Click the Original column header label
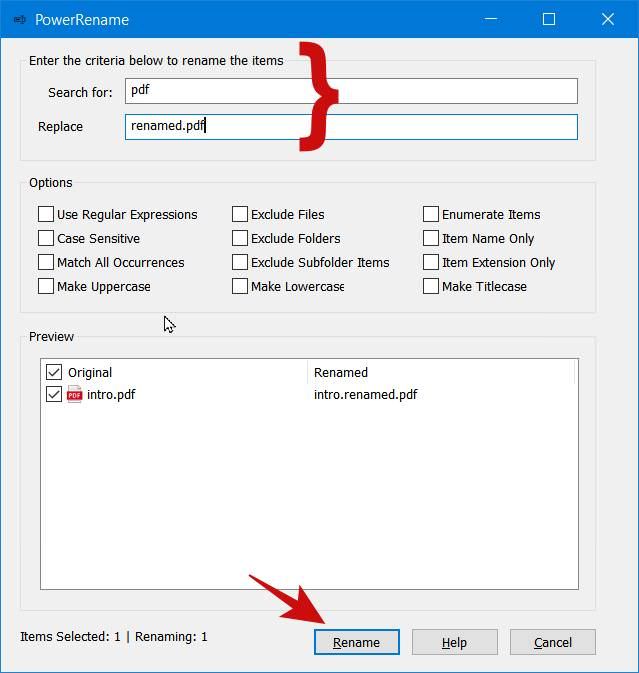This screenshot has width=639, height=673. tap(90, 373)
